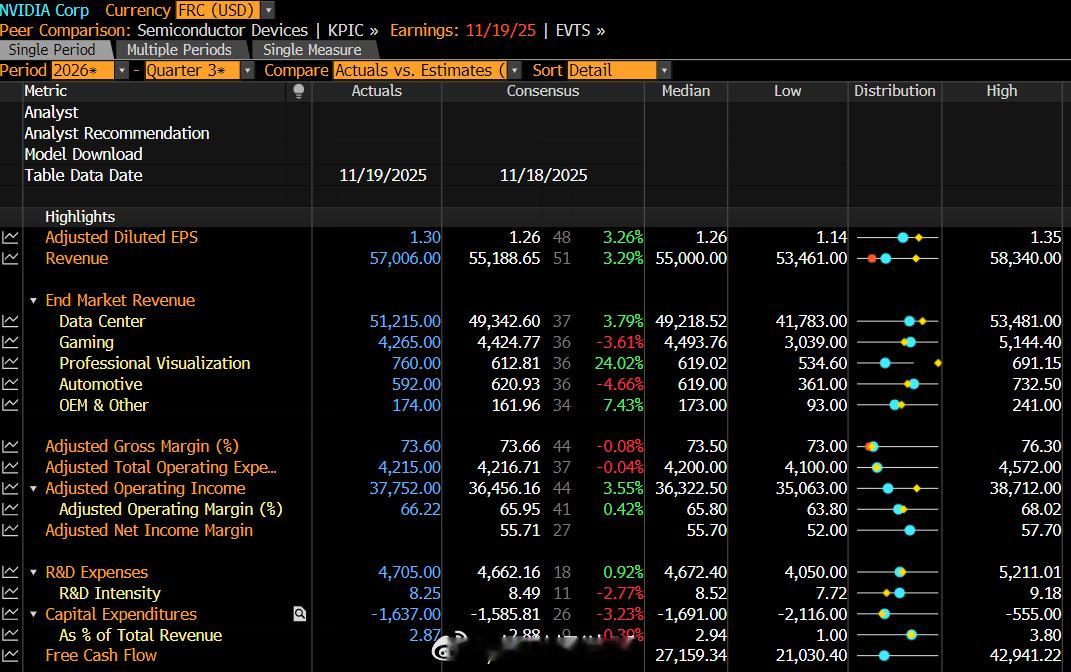Click the Analyst Recommendation row label
This screenshot has height=672, width=1071.
click(x=117, y=133)
